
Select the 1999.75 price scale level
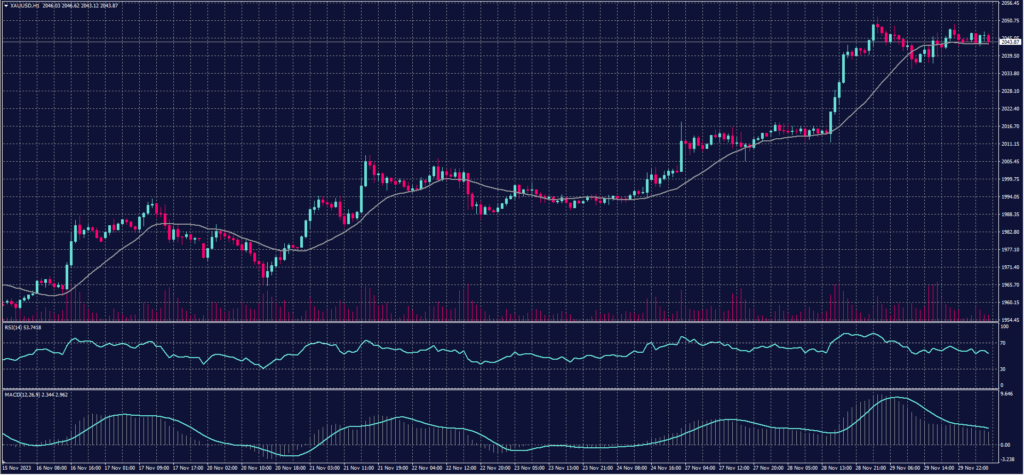pyautogui.click(x=1009, y=179)
